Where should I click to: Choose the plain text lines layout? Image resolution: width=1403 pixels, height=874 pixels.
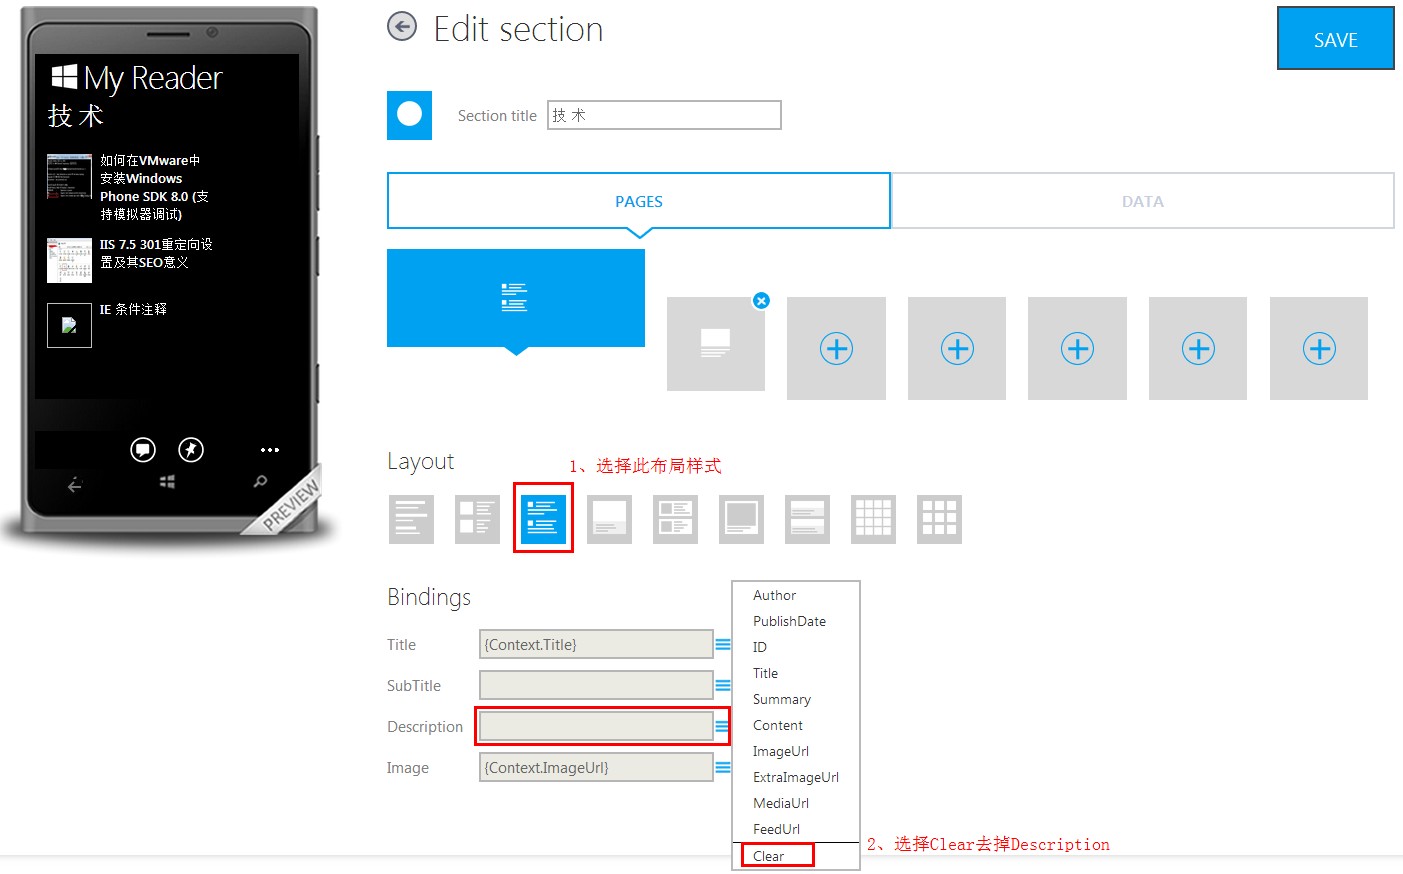click(411, 519)
